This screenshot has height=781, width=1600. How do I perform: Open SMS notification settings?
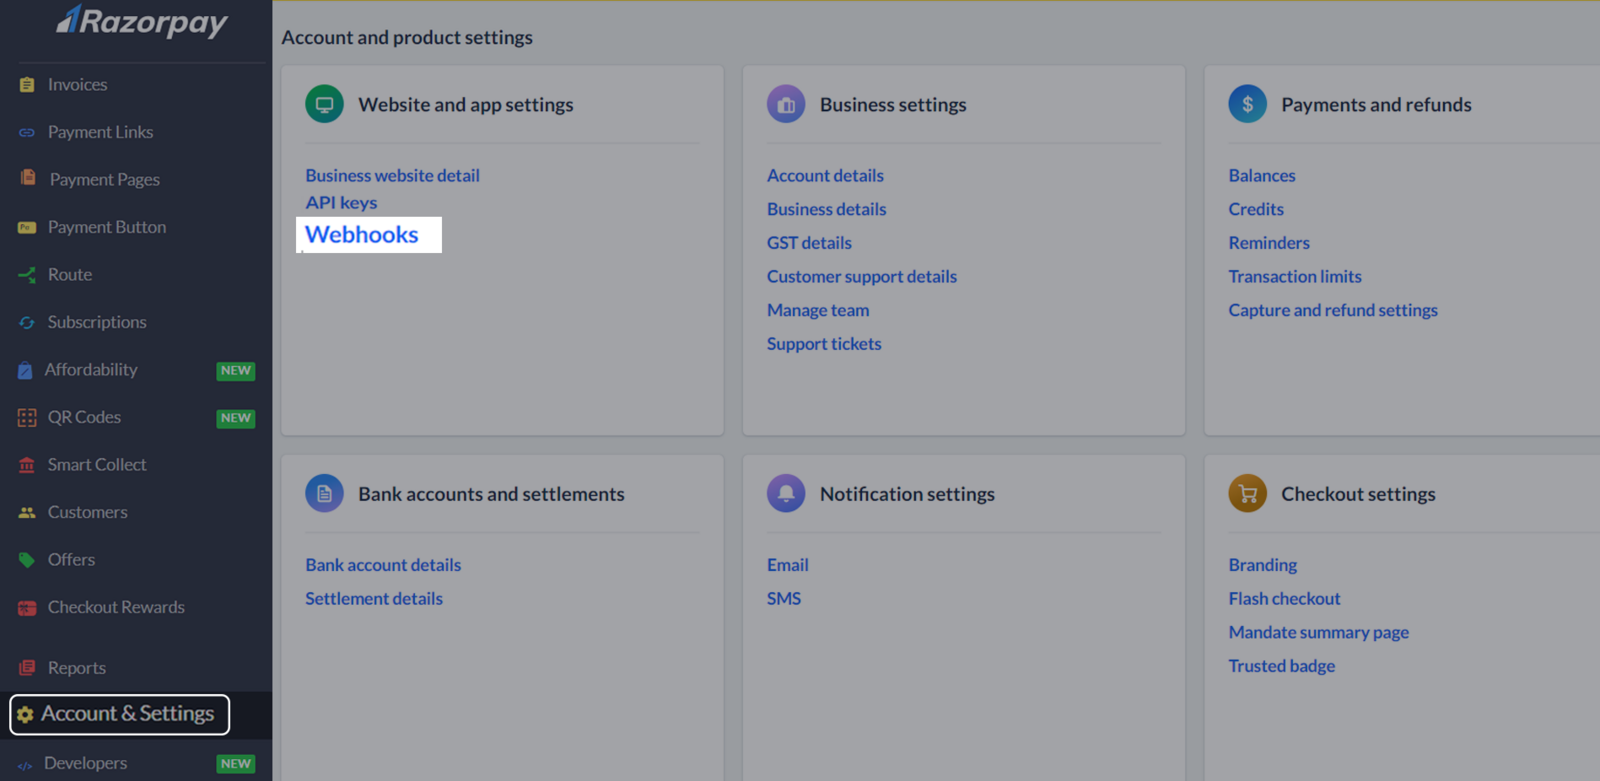(784, 599)
